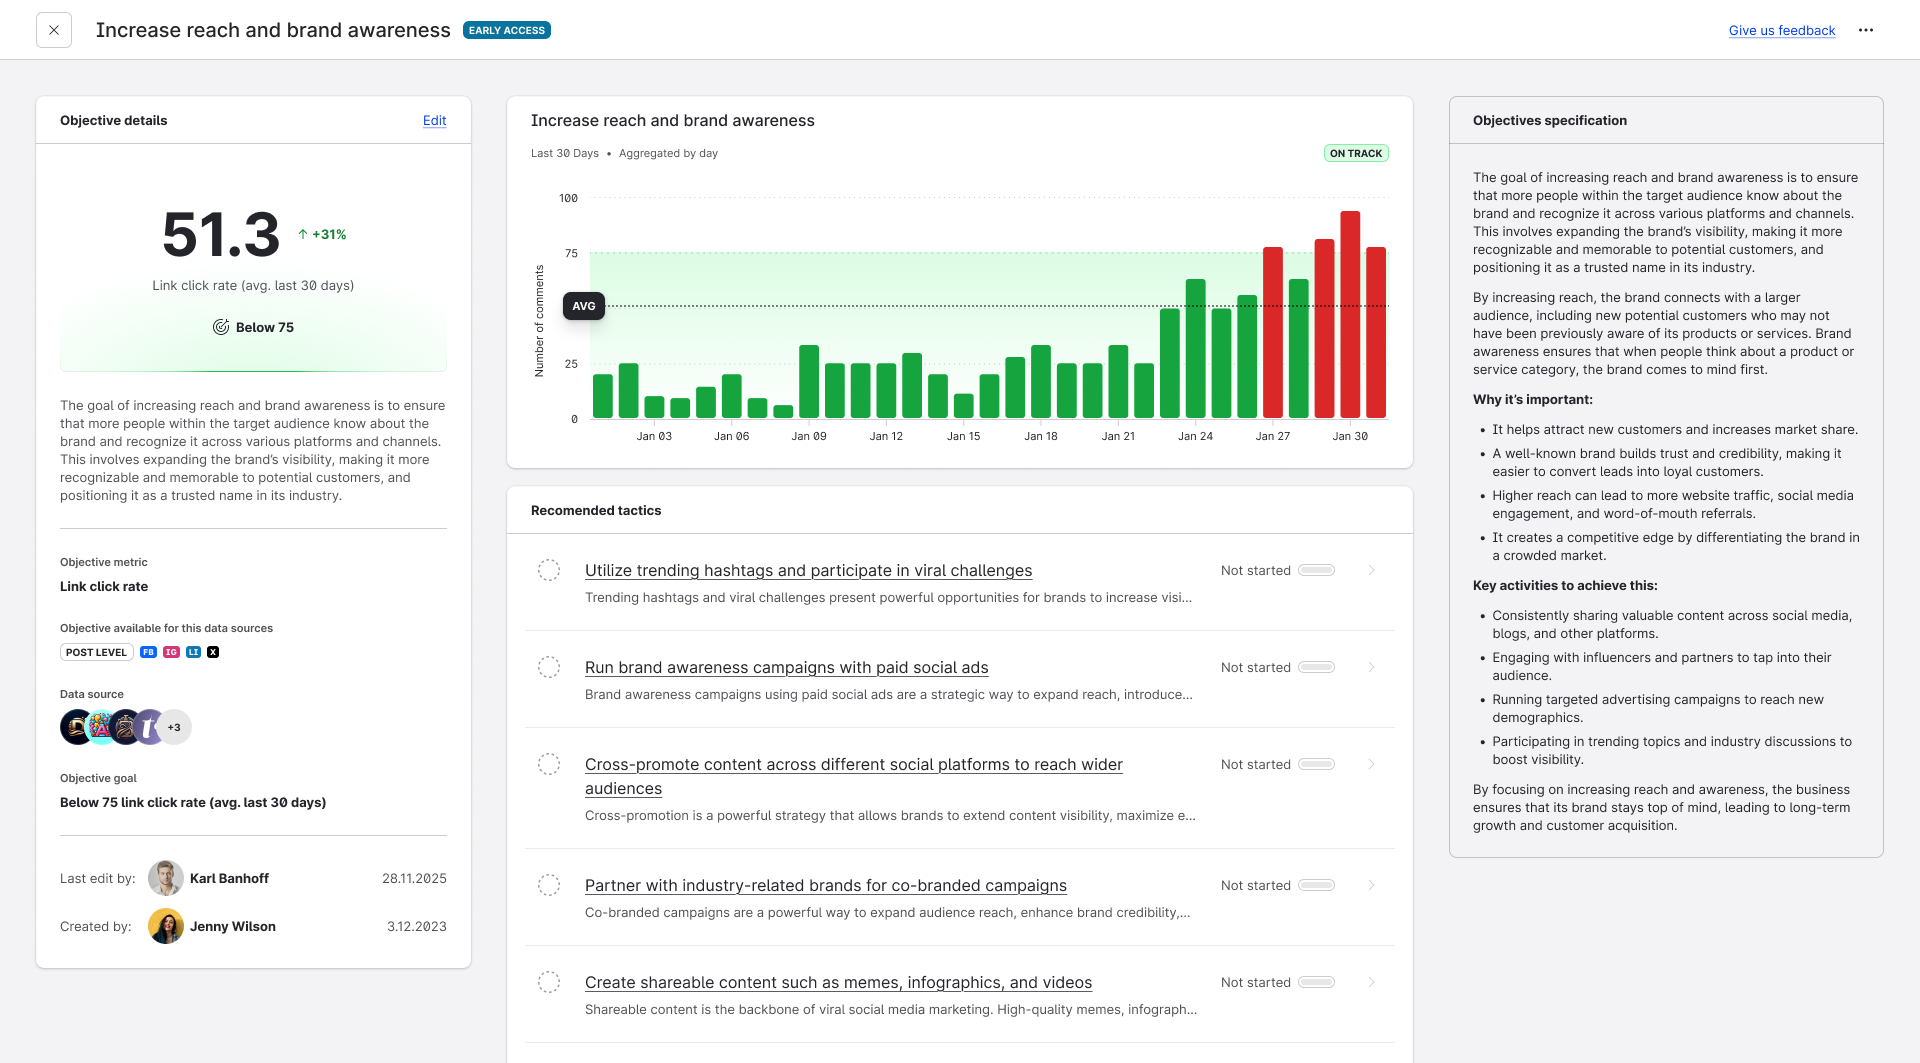
Task: Click the AVG marker on the chart
Action: point(584,306)
